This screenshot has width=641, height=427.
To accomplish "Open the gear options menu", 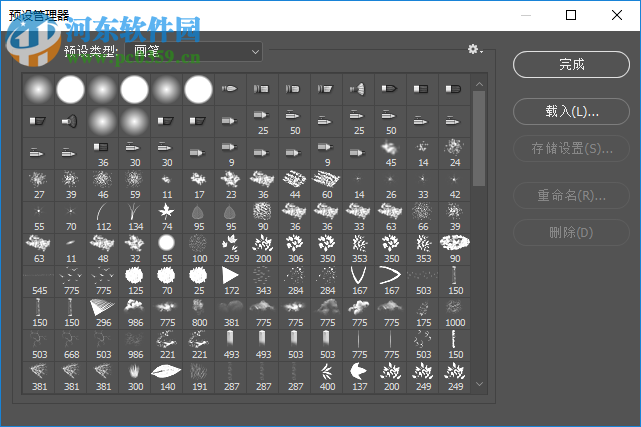I will 475,50.
